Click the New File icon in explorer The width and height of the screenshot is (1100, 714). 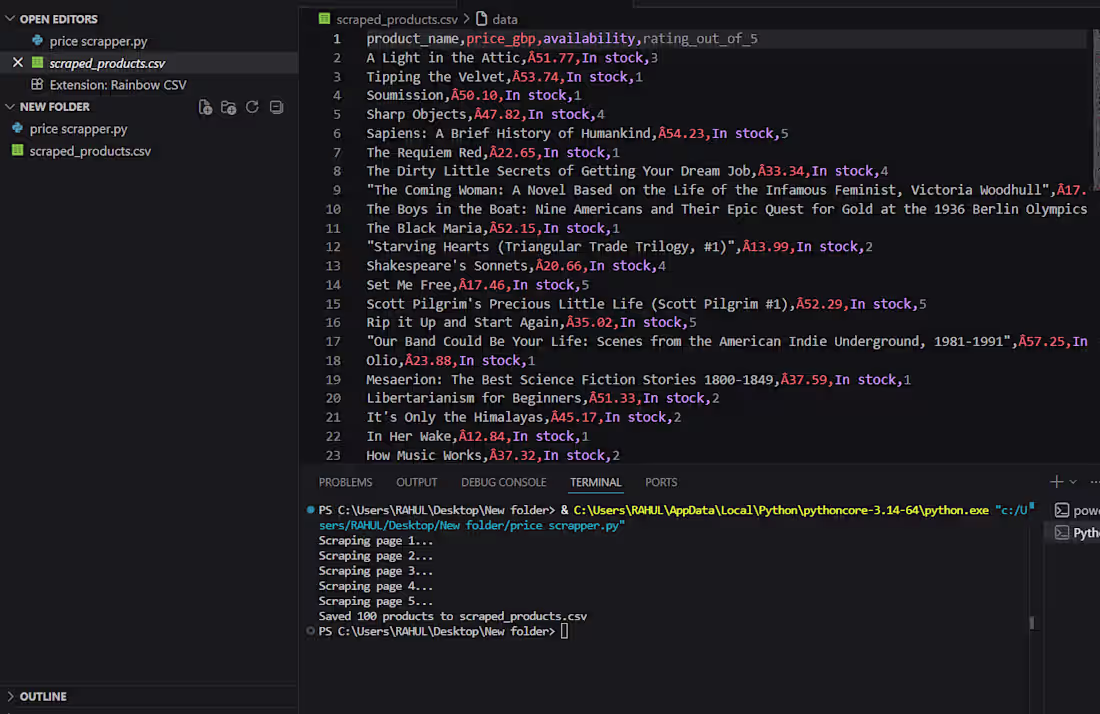pyautogui.click(x=205, y=107)
